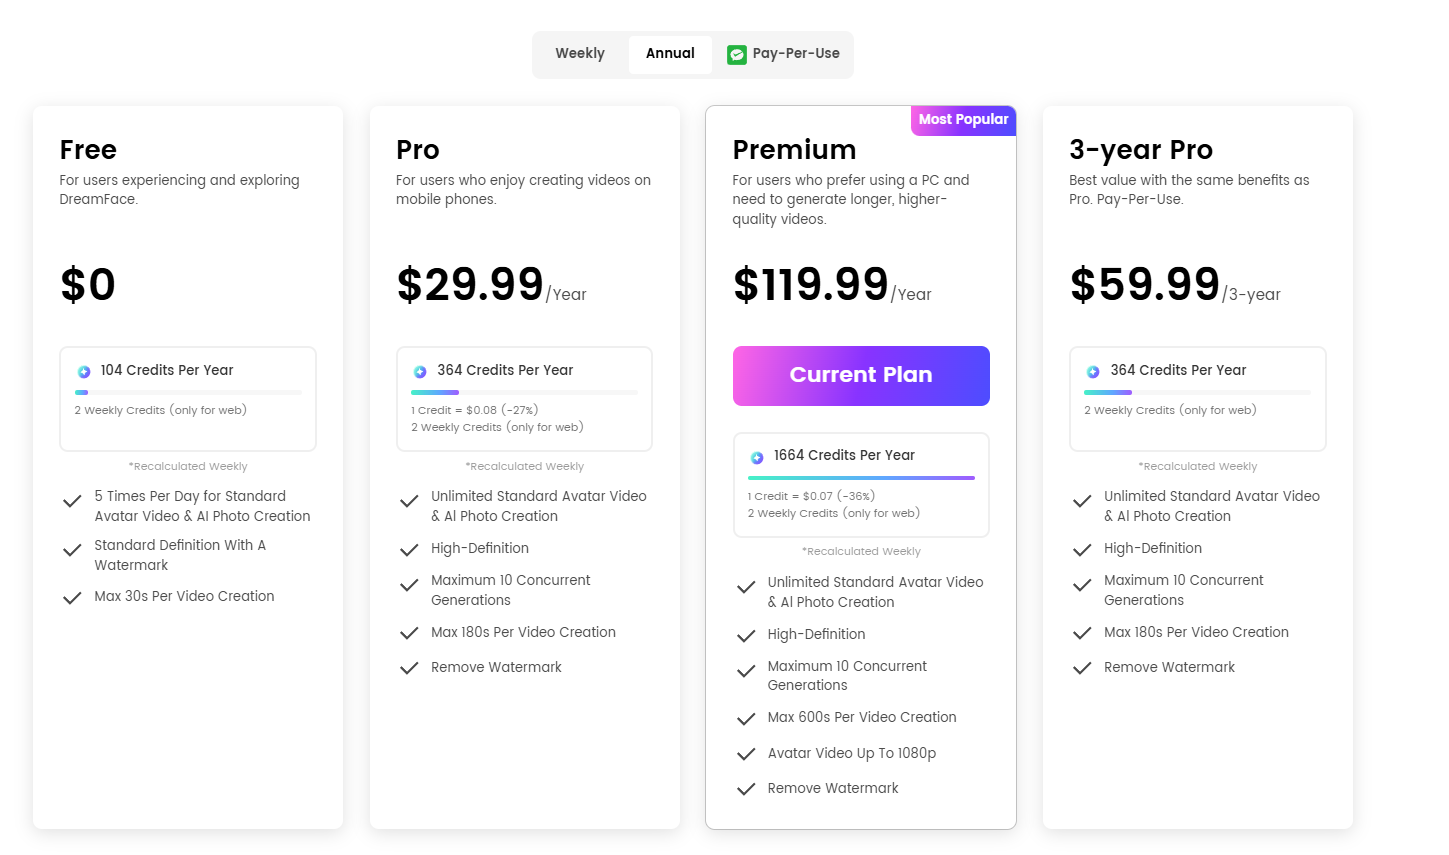Image resolution: width=1449 pixels, height=855 pixels.
Task: Click the 3-year Pro plan title
Action: (1140, 150)
